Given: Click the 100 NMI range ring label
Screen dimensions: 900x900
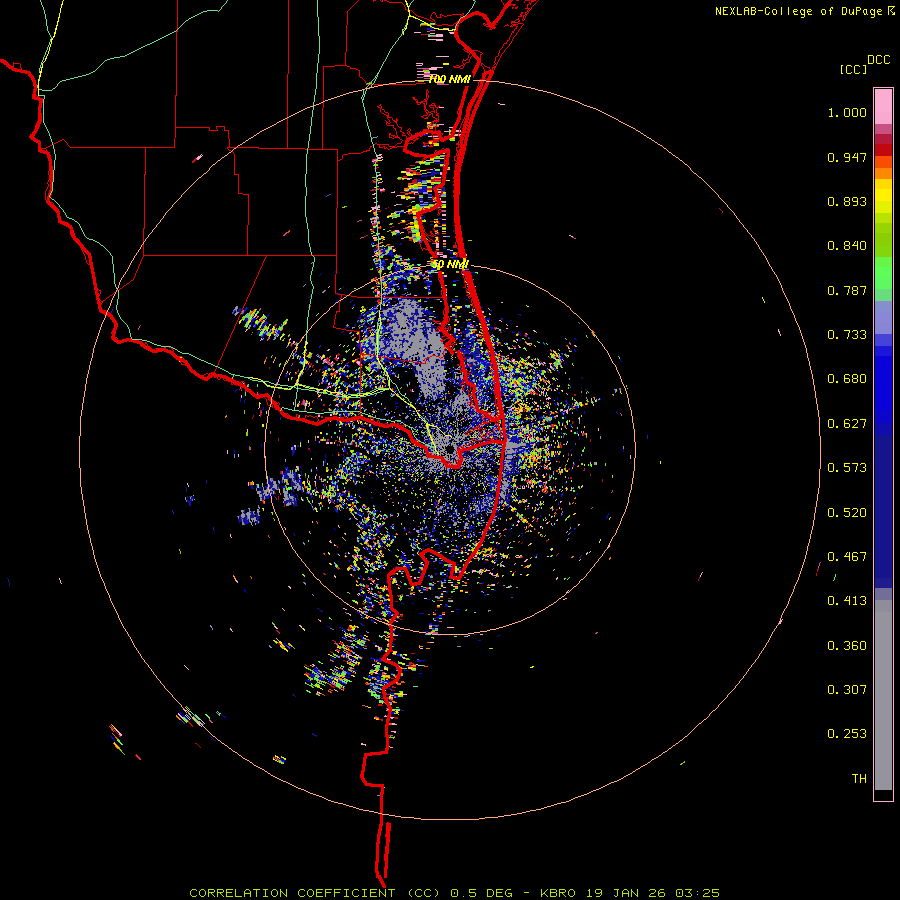Looking at the screenshot, I should 449,79.
